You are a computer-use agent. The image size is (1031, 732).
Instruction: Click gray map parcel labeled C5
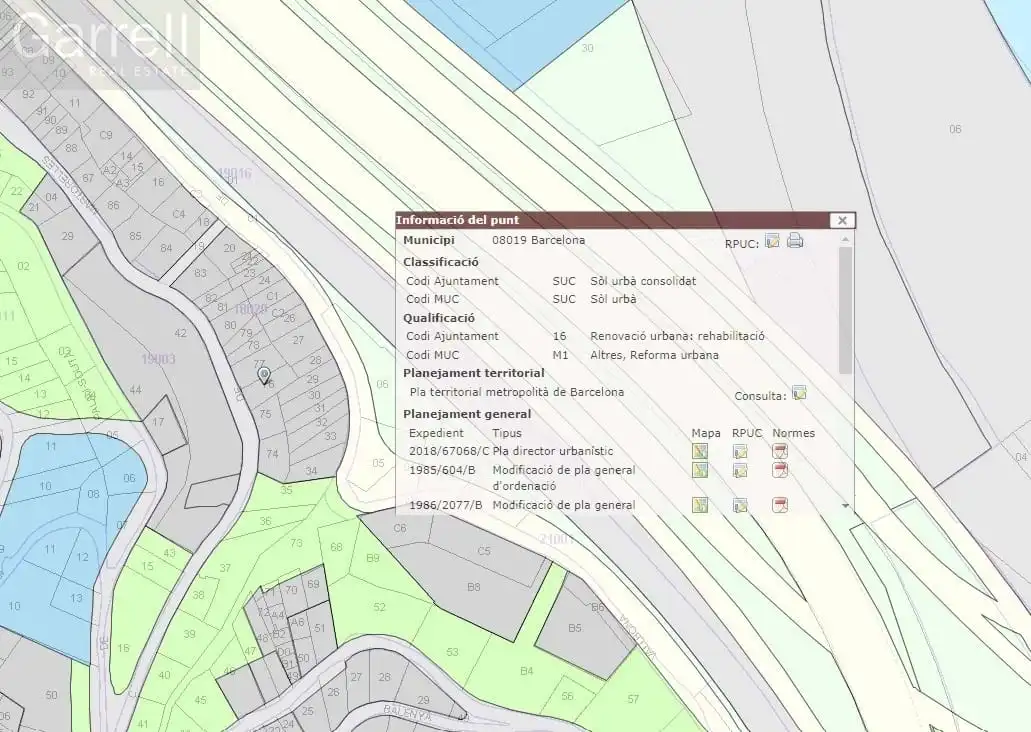484,550
